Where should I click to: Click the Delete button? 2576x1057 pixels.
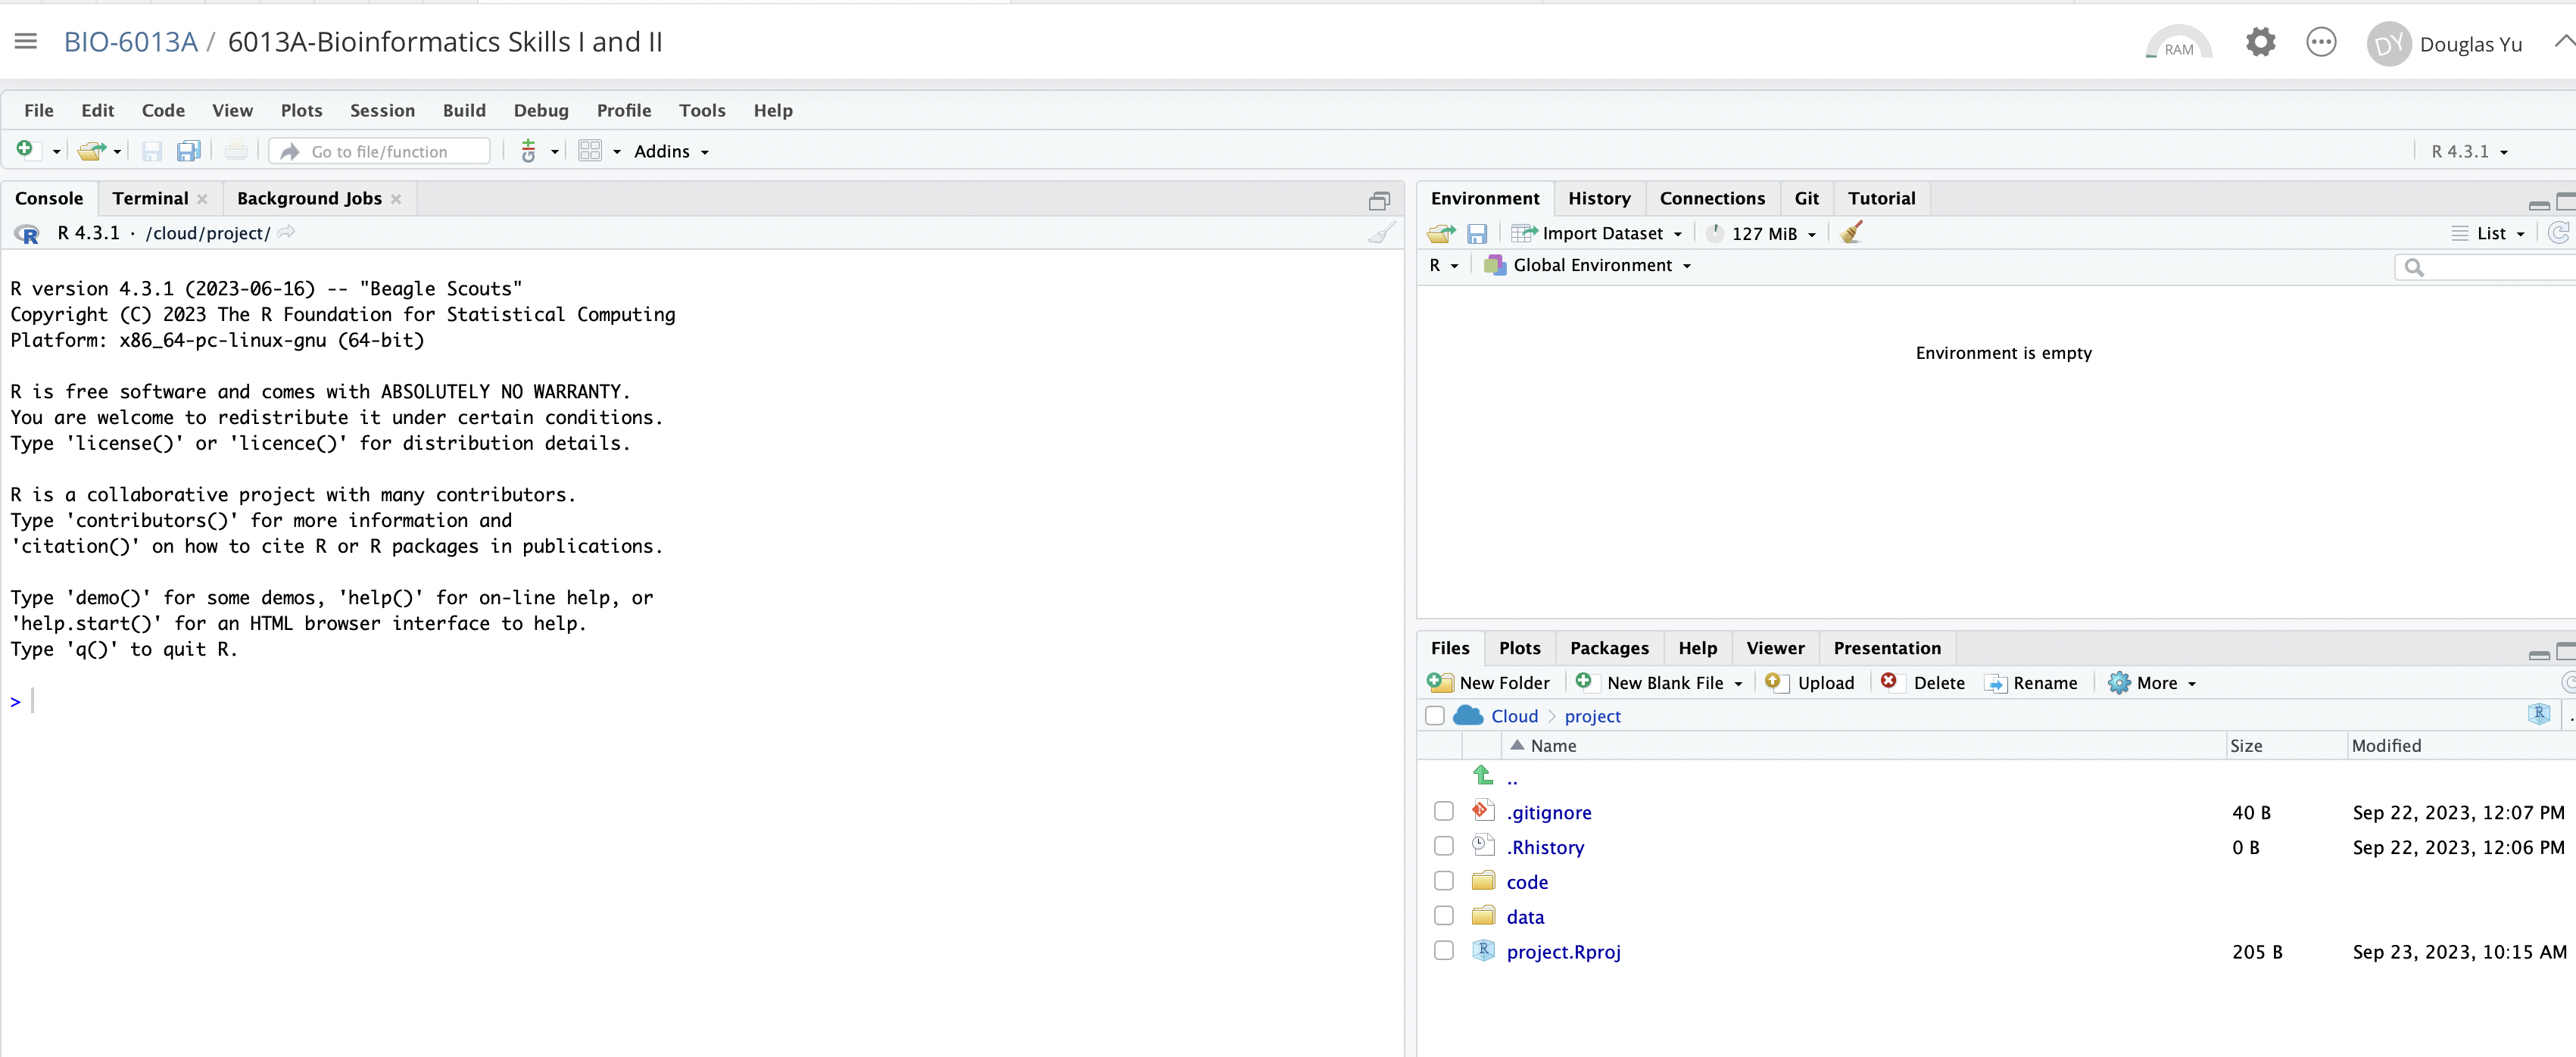pyautogui.click(x=1922, y=683)
